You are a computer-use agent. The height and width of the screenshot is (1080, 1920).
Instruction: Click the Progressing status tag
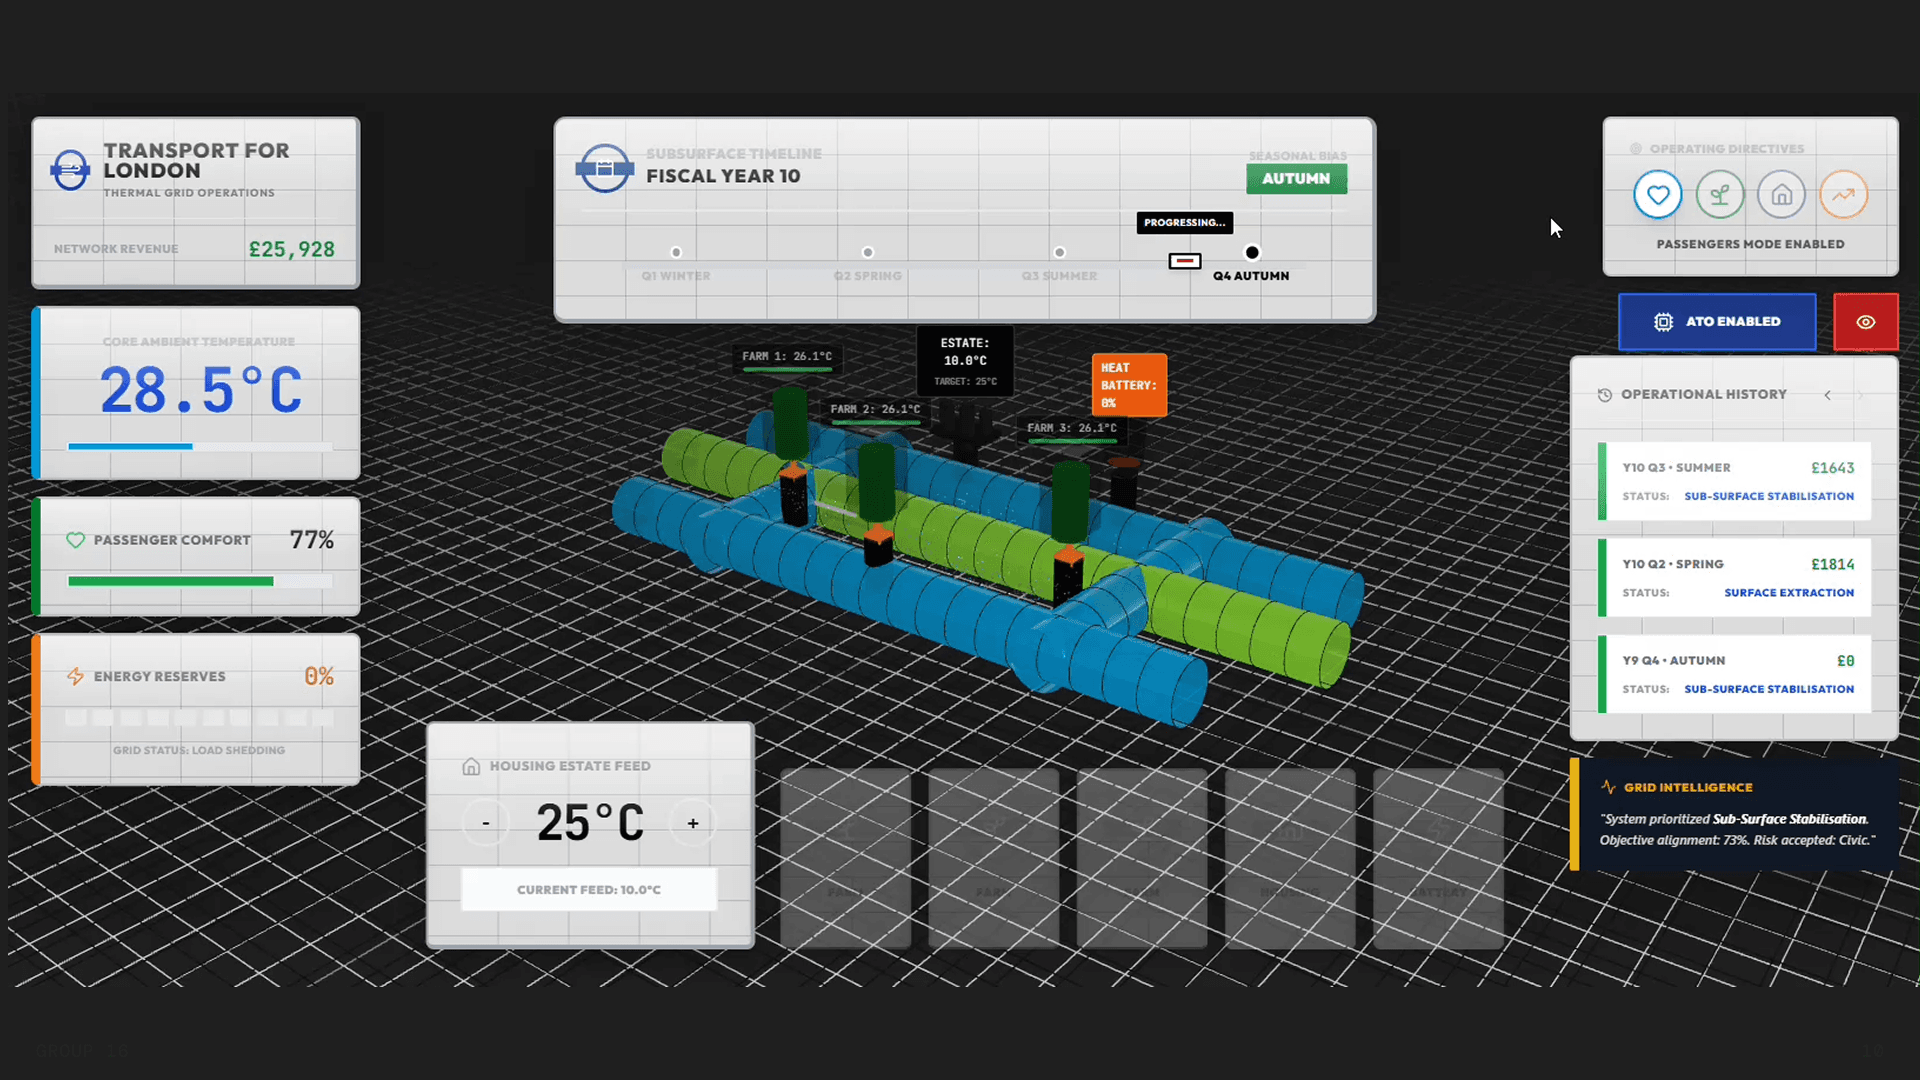1185,223
